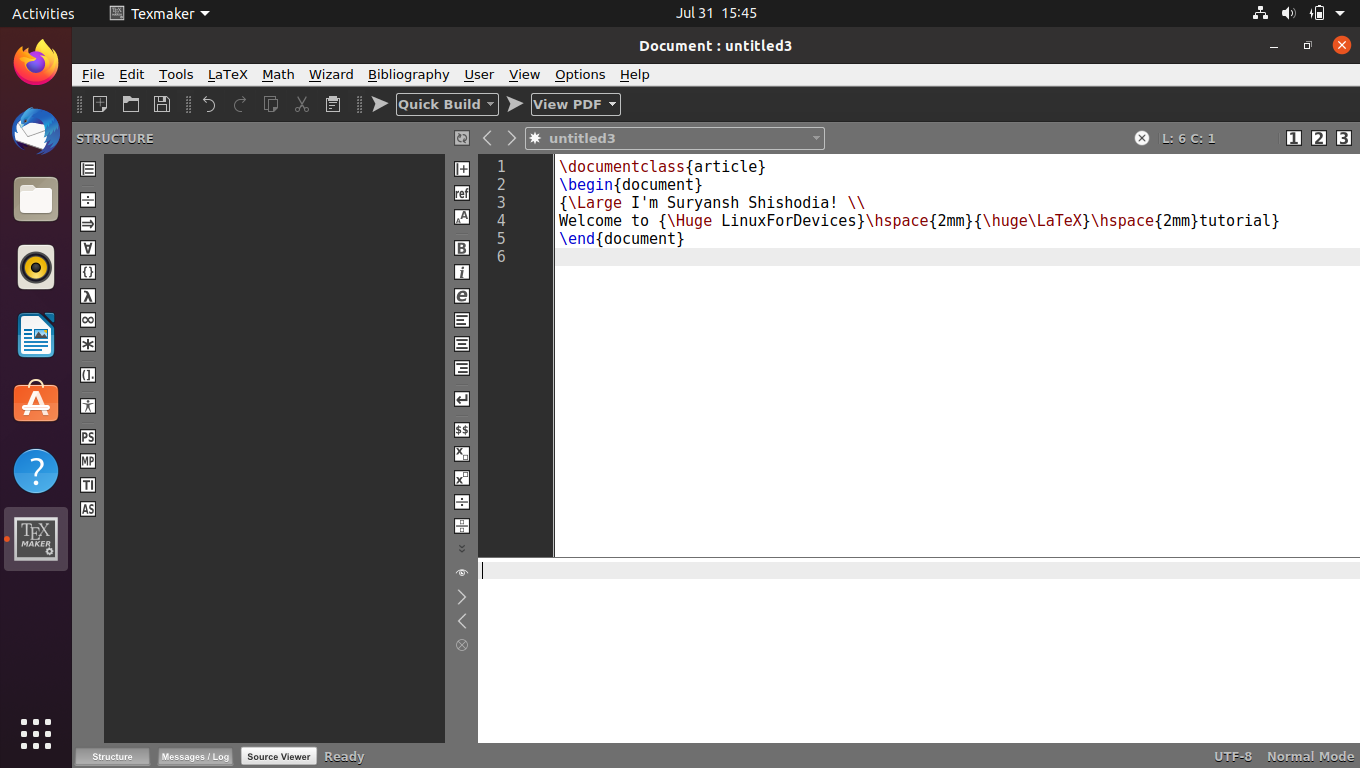Select the Italic formatting icon

click(x=461, y=272)
